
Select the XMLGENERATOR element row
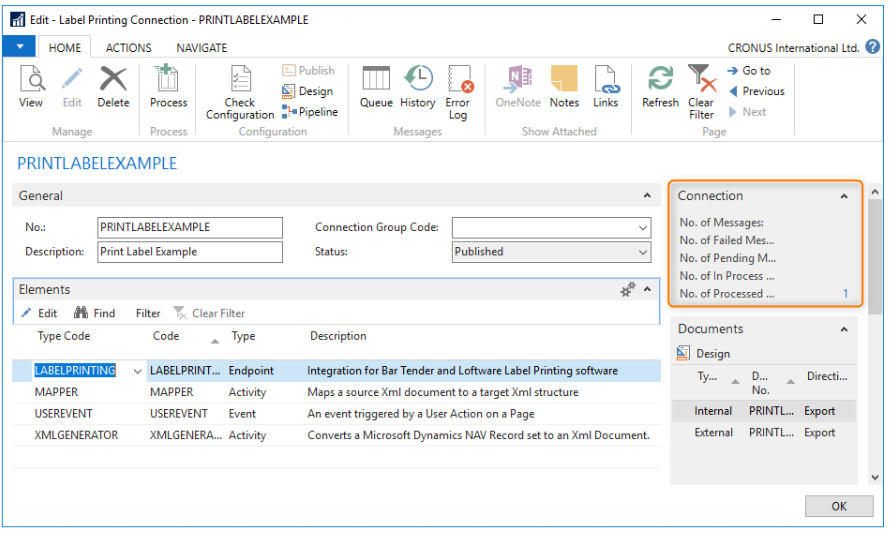pyautogui.click(x=336, y=435)
